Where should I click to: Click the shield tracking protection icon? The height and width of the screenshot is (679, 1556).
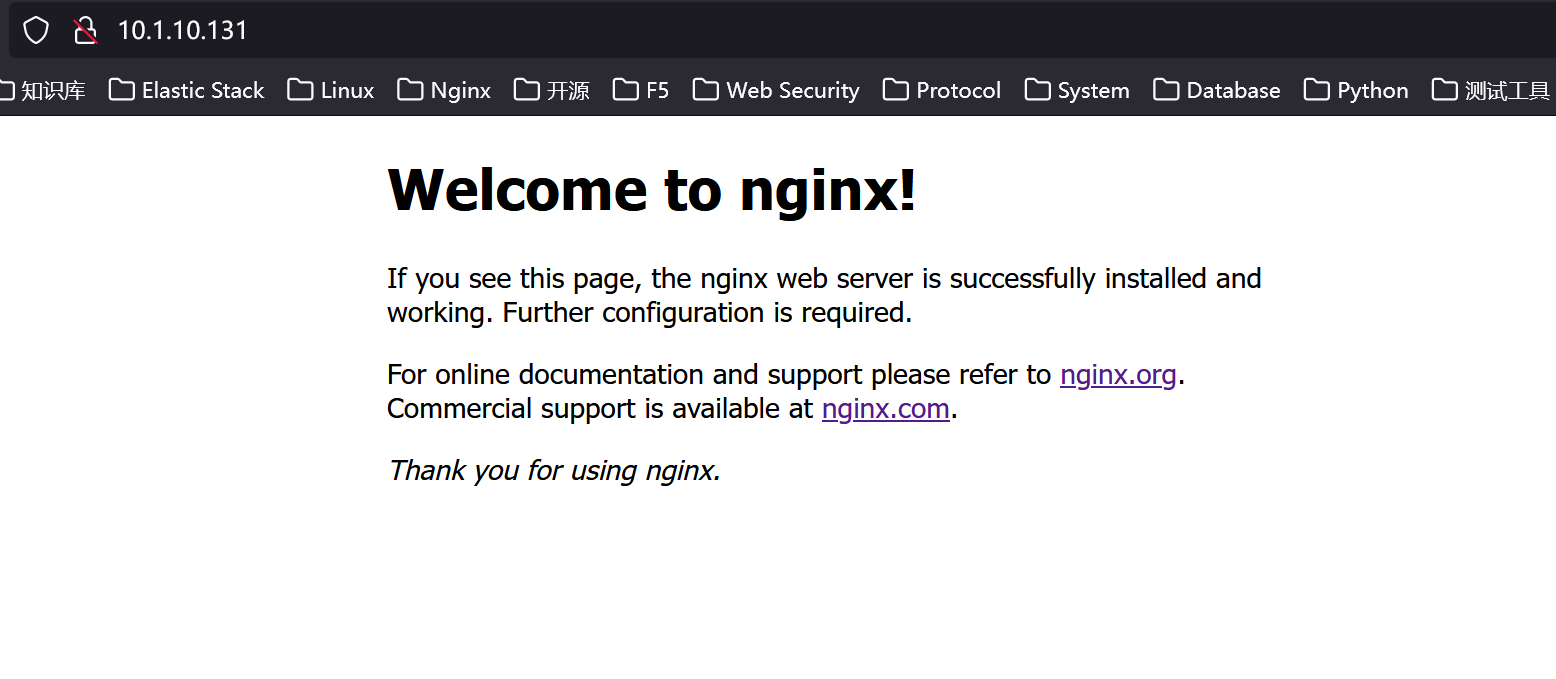coord(36,30)
